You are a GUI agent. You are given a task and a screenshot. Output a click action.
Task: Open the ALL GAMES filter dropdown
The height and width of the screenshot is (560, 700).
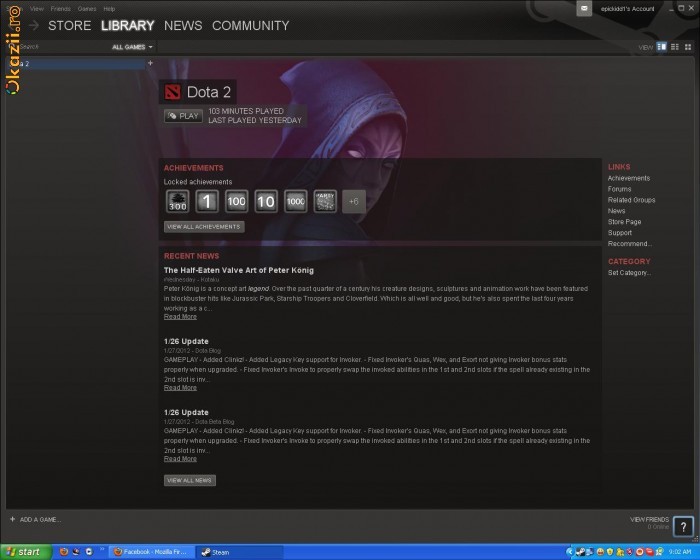132,47
